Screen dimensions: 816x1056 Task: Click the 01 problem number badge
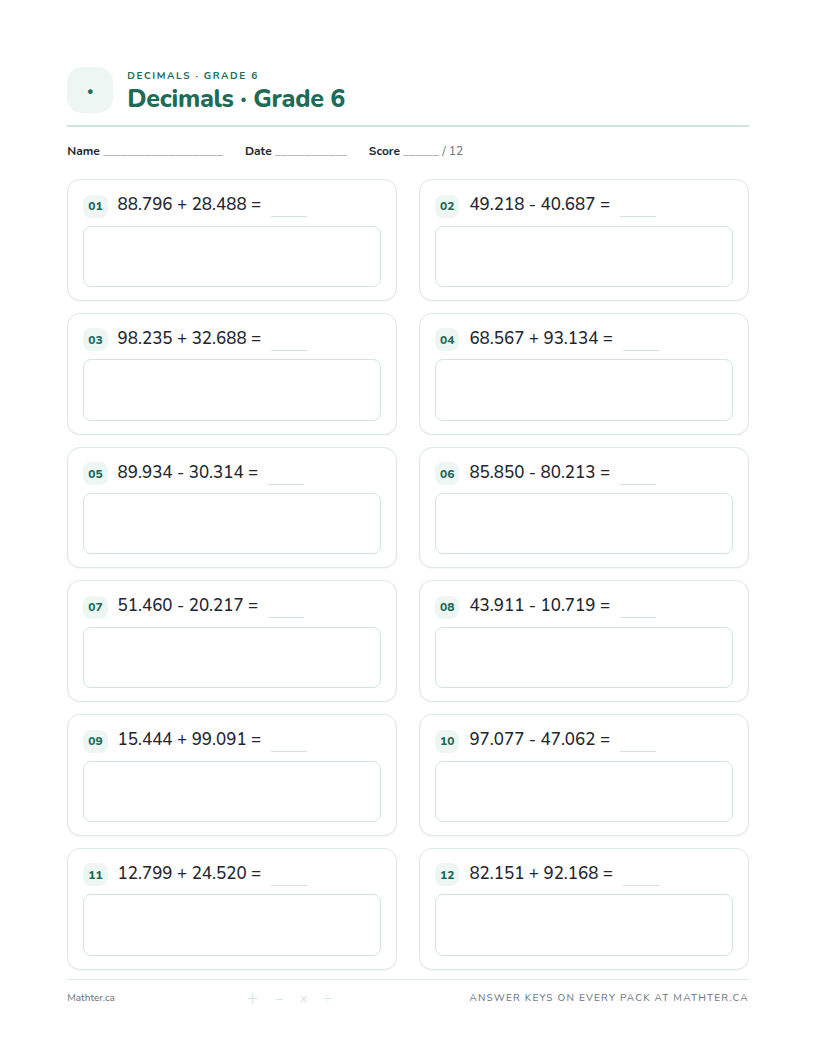96,205
